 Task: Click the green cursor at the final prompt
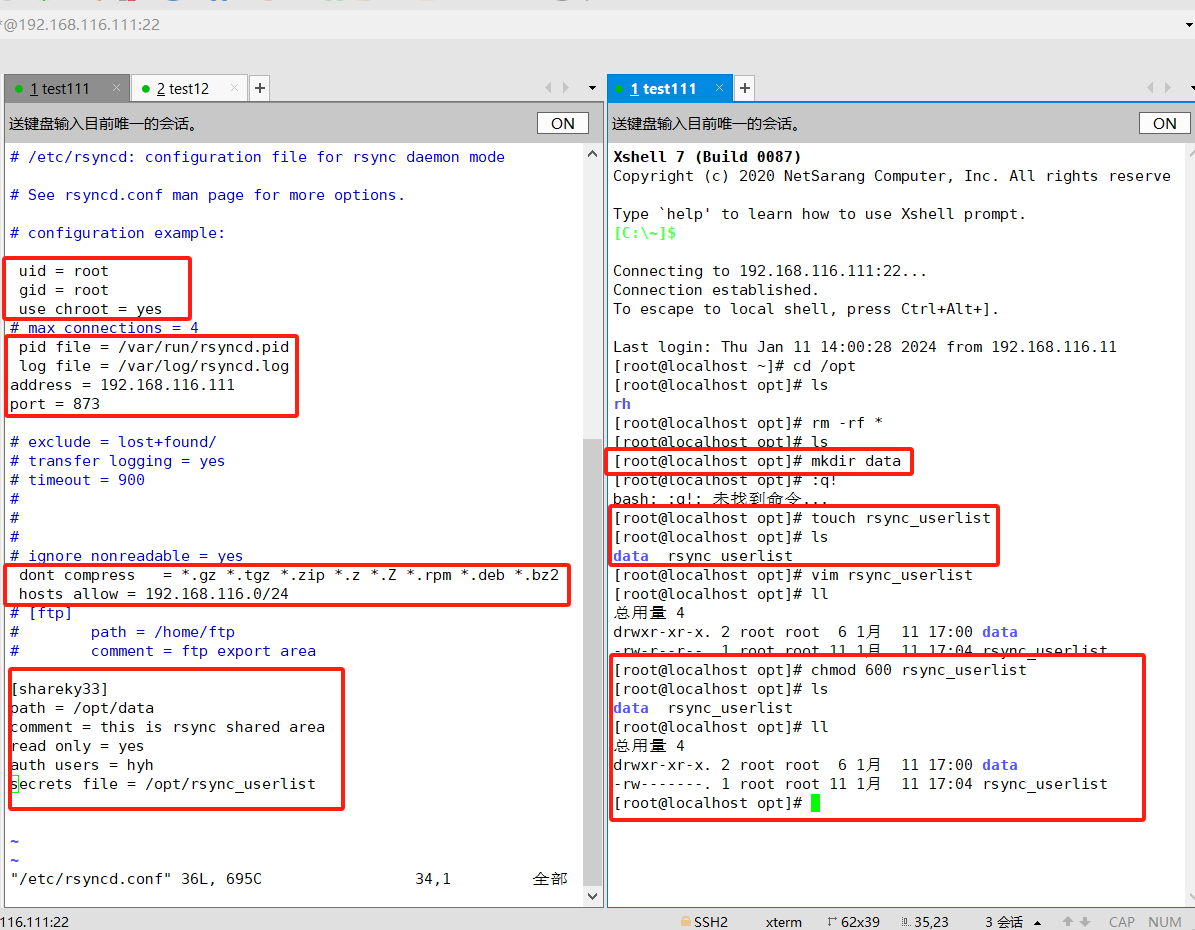815,803
